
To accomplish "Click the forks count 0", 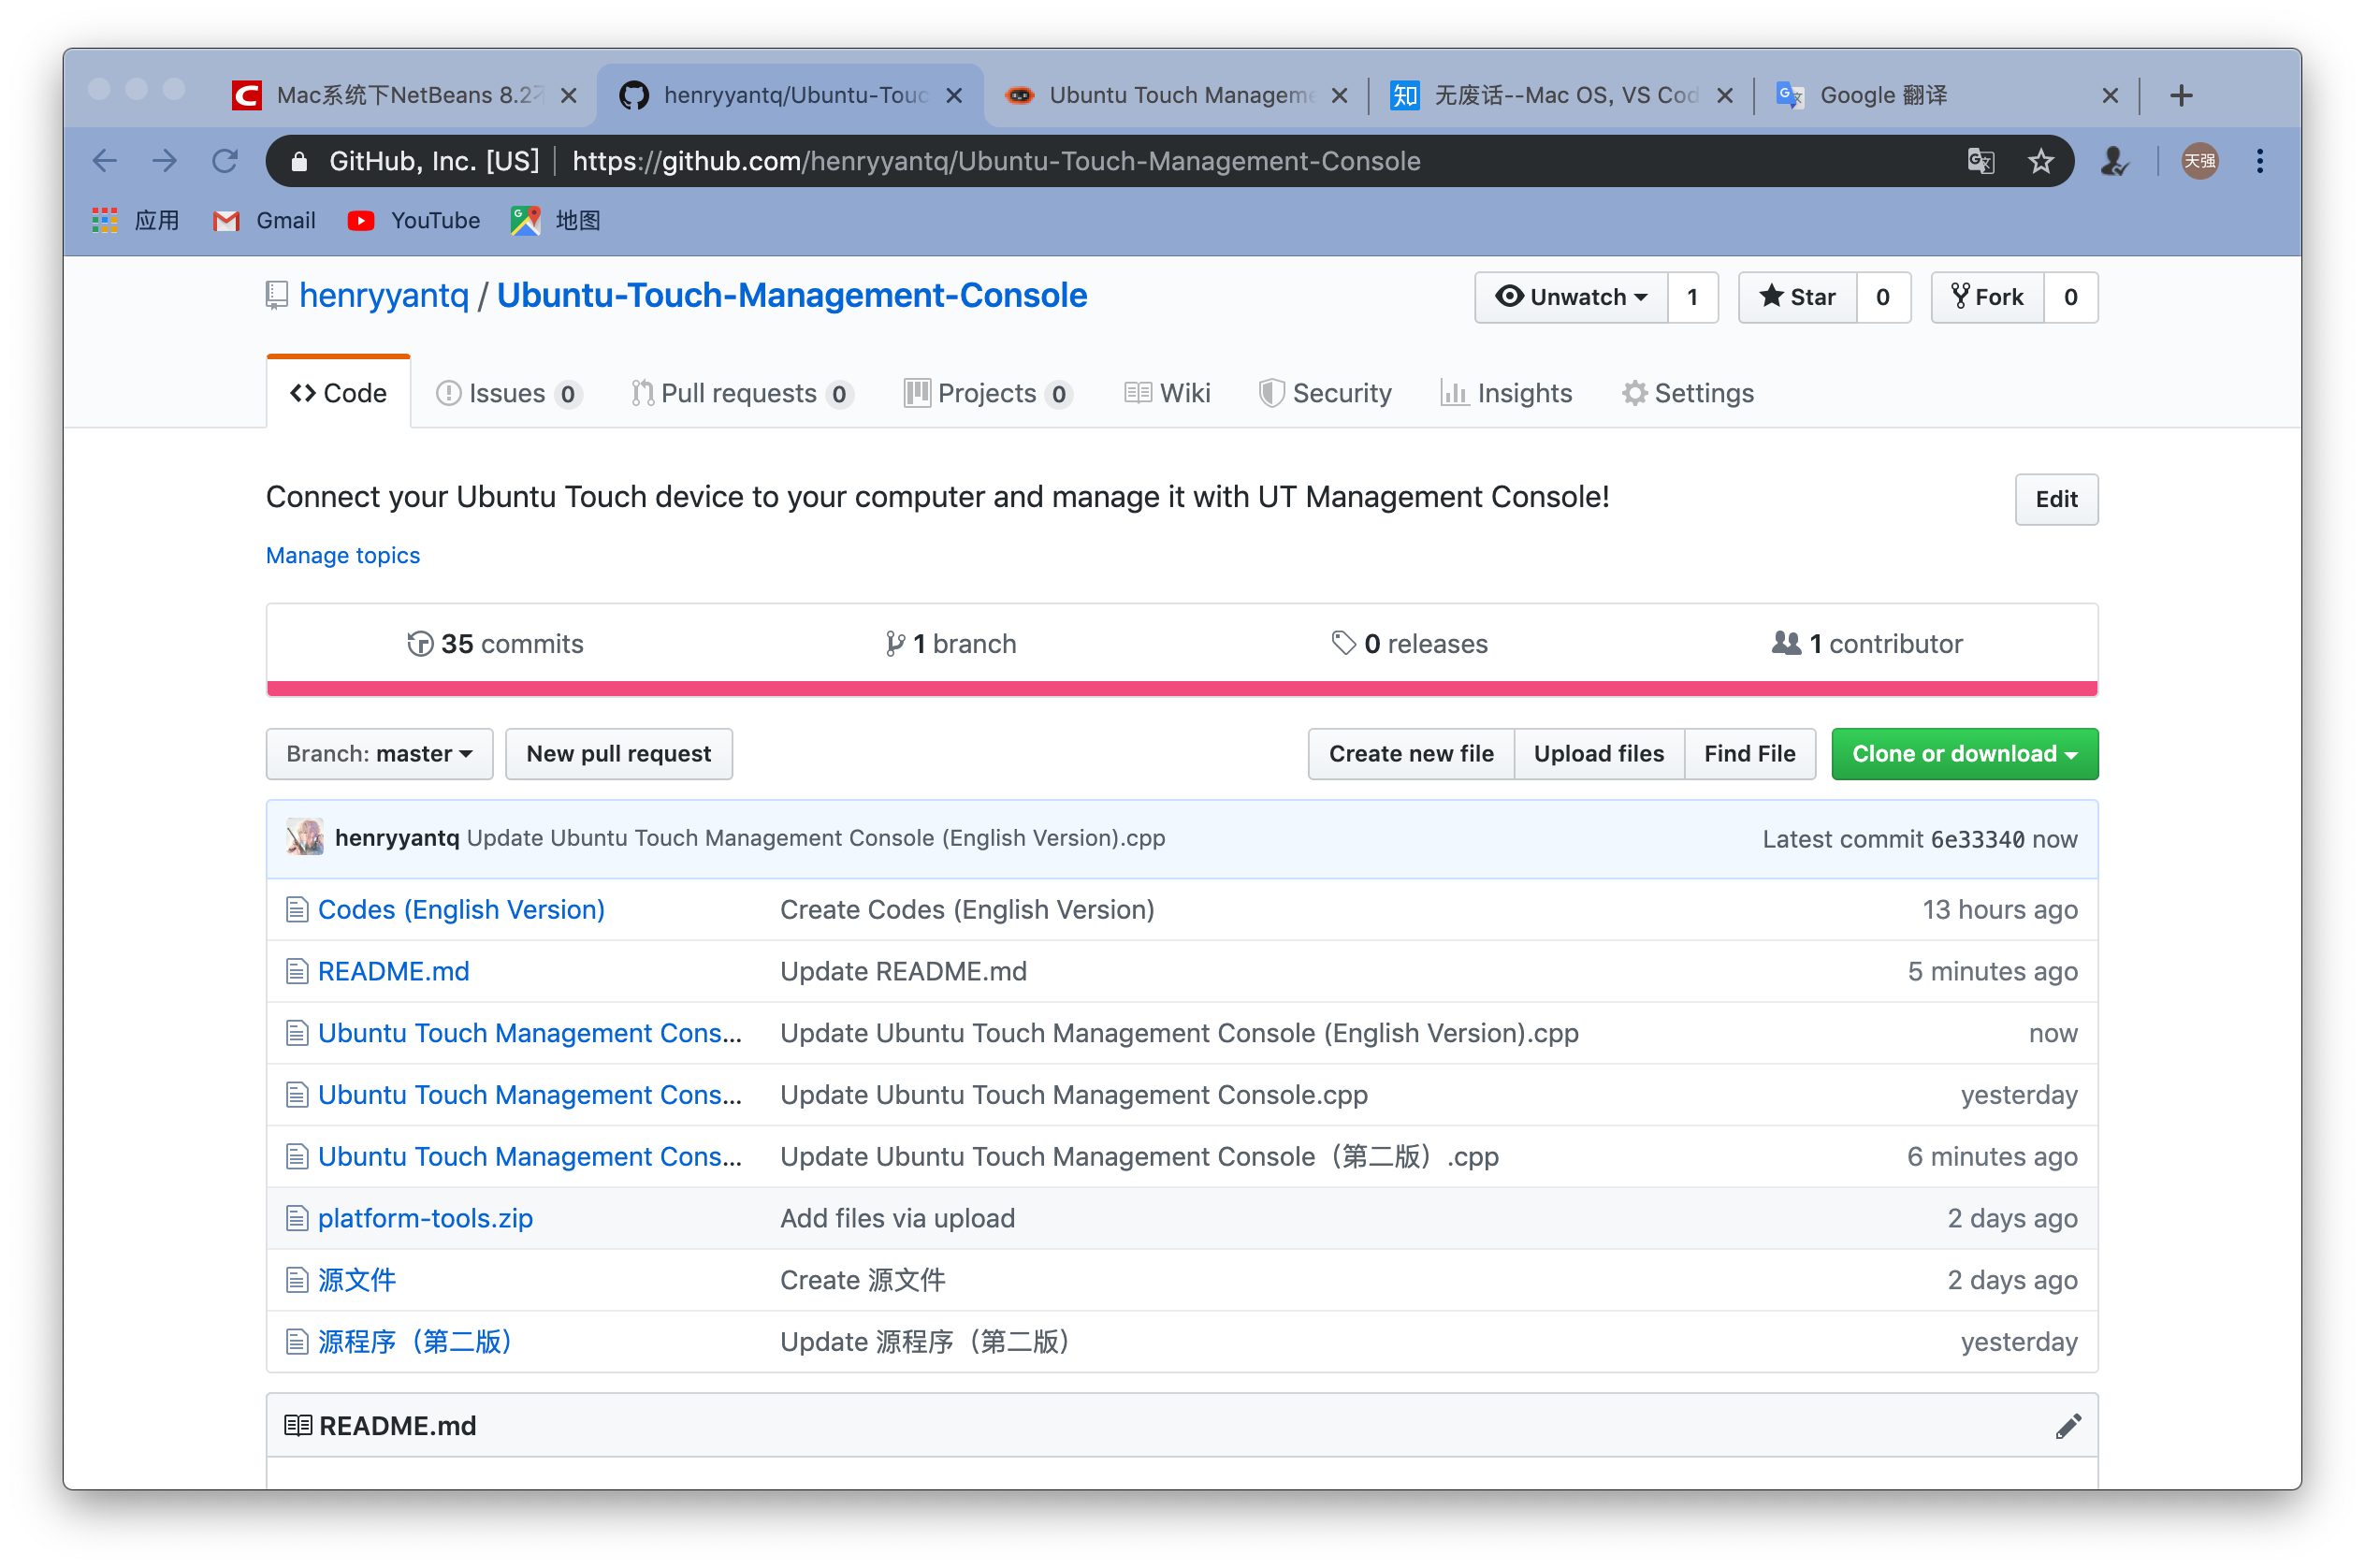I will click(2069, 297).
